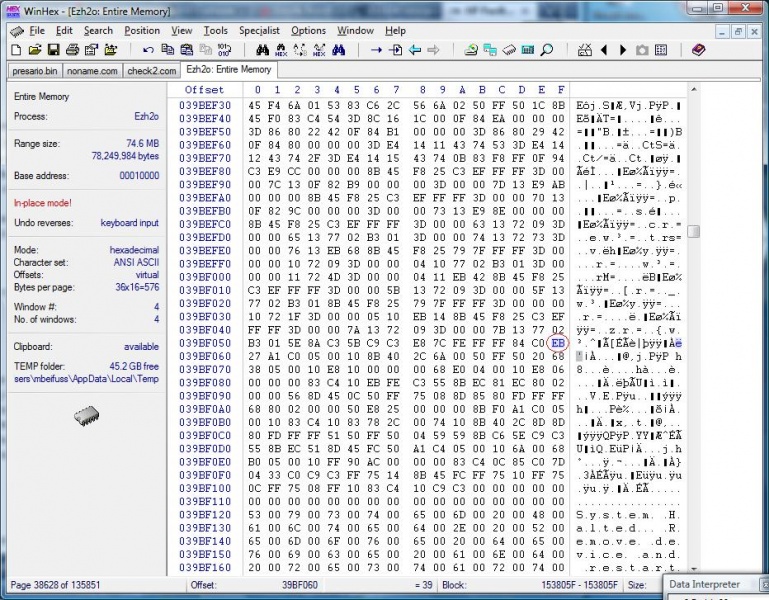
Task: Click the blue Back arrow icon
Action: pos(415,50)
